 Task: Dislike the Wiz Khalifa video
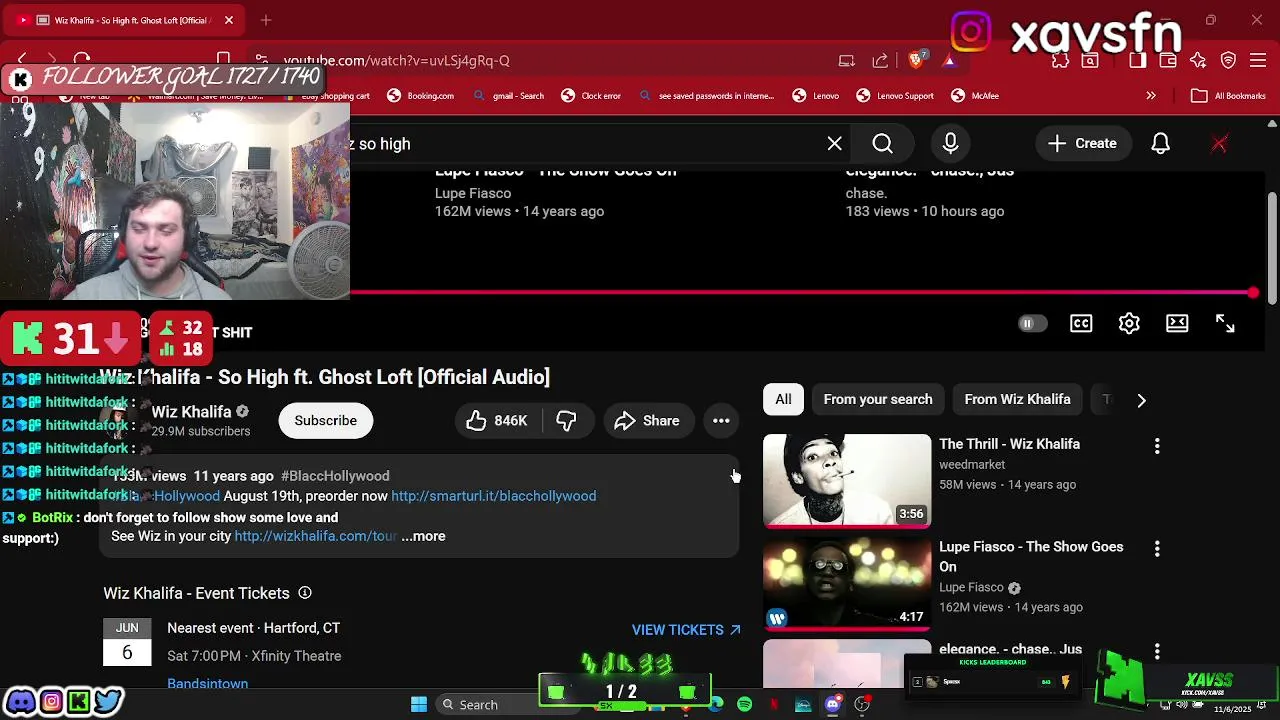point(567,421)
